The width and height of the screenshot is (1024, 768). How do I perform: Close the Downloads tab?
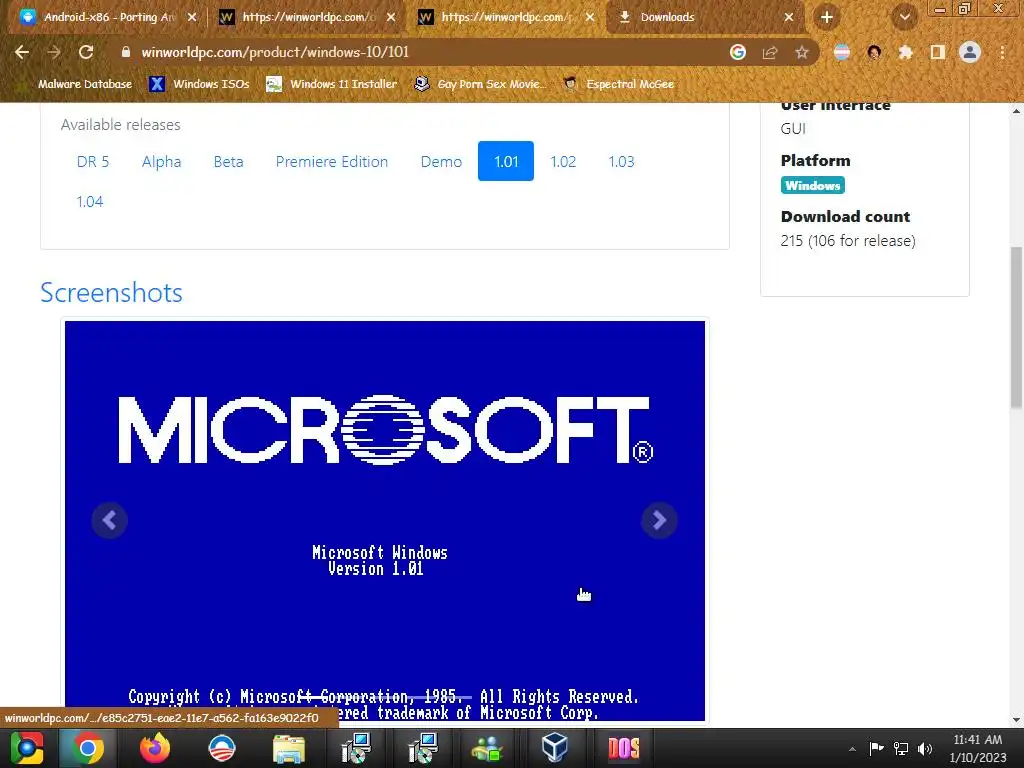pyautogui.click(x=789, y=18)
